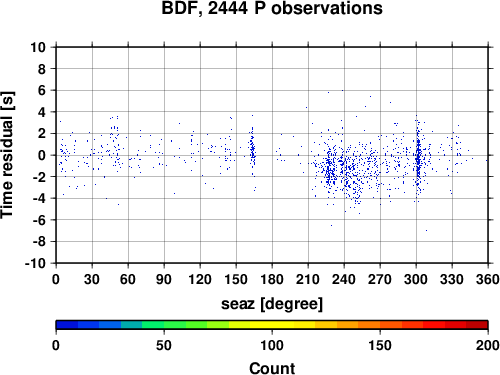The image size is (500, 375).
Task: Select the dark red swatch at colorbar end
Action: click(477, 325)
